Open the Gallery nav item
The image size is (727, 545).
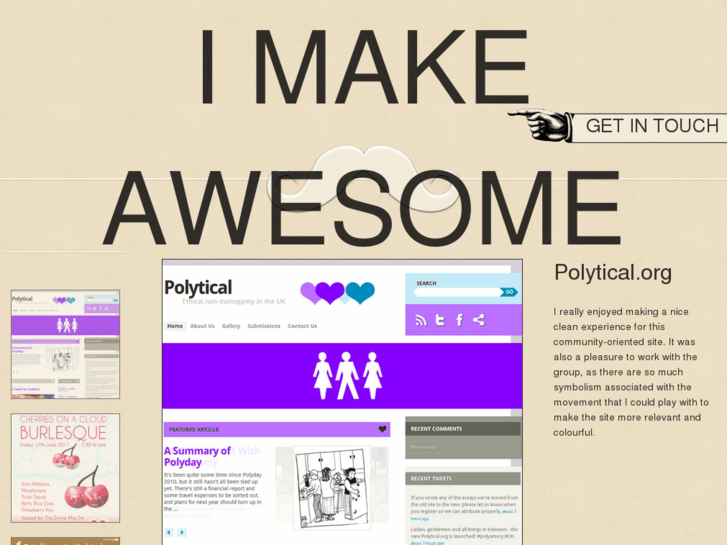click(x=231, y=326)
